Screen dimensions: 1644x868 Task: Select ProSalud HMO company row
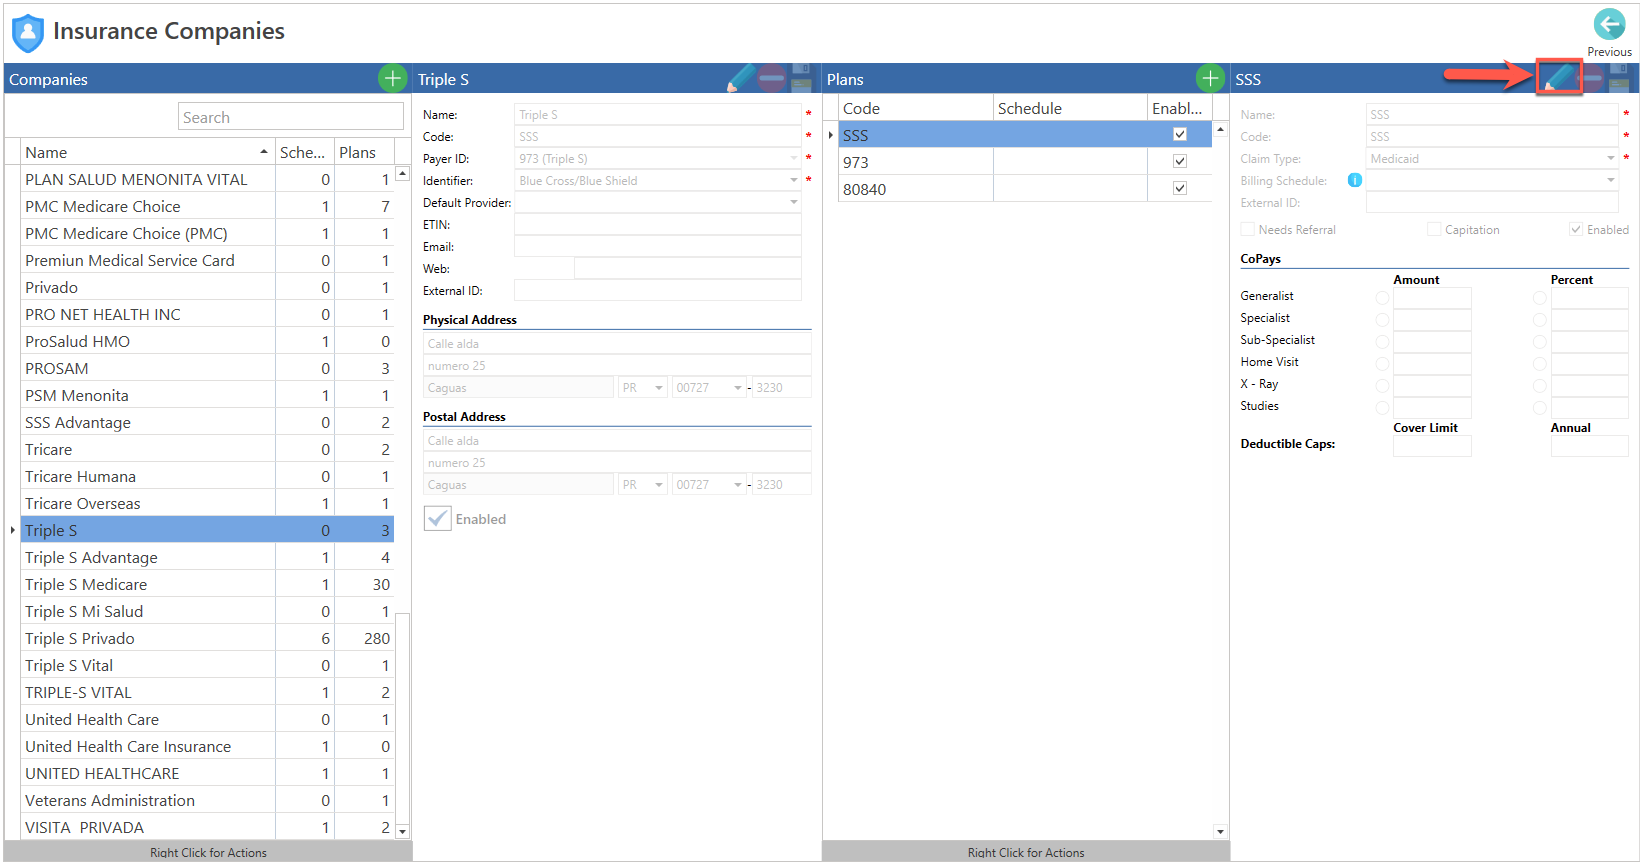207,341
